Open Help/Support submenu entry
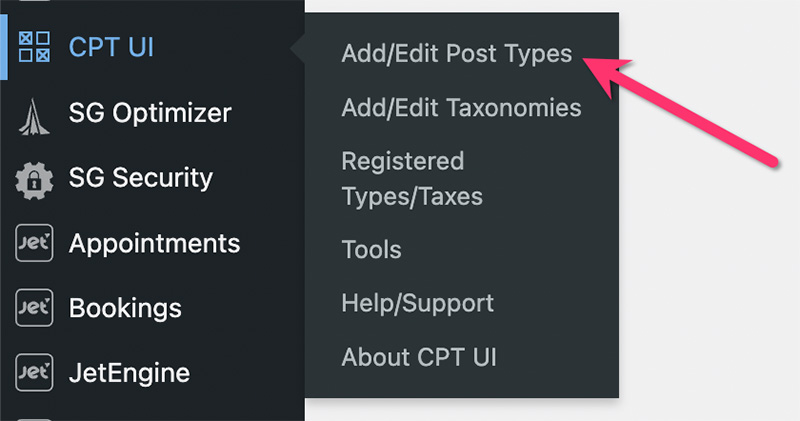This screenshot has height=421, width=800. [417, 304]
